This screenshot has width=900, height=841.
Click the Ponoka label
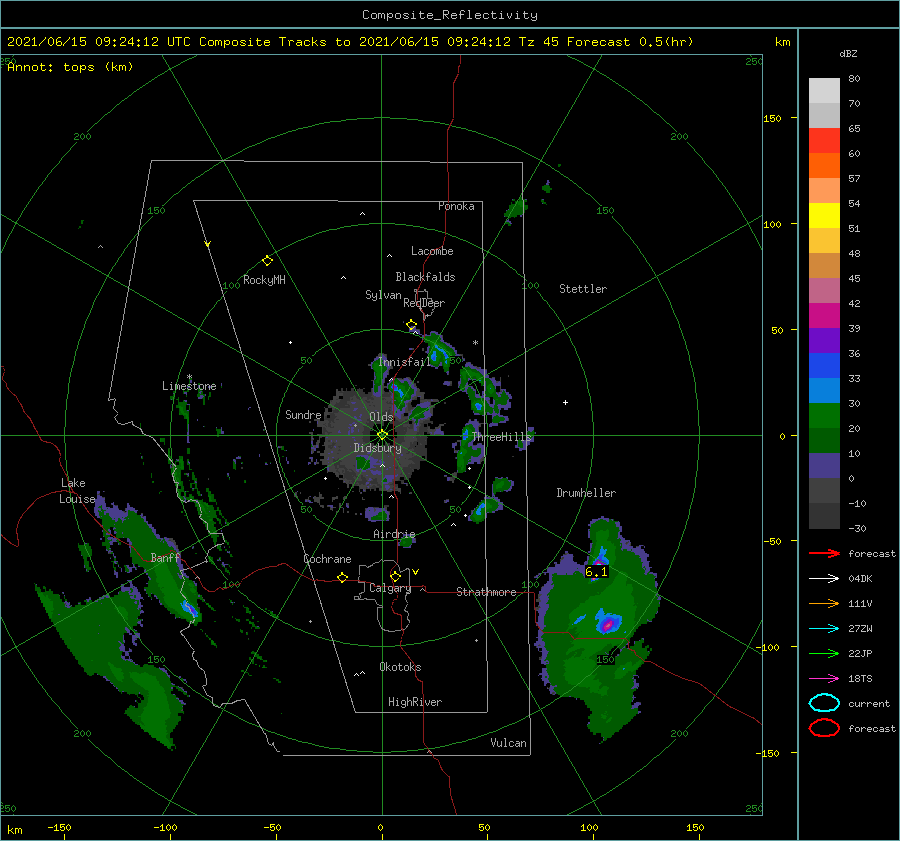(456, 206)
